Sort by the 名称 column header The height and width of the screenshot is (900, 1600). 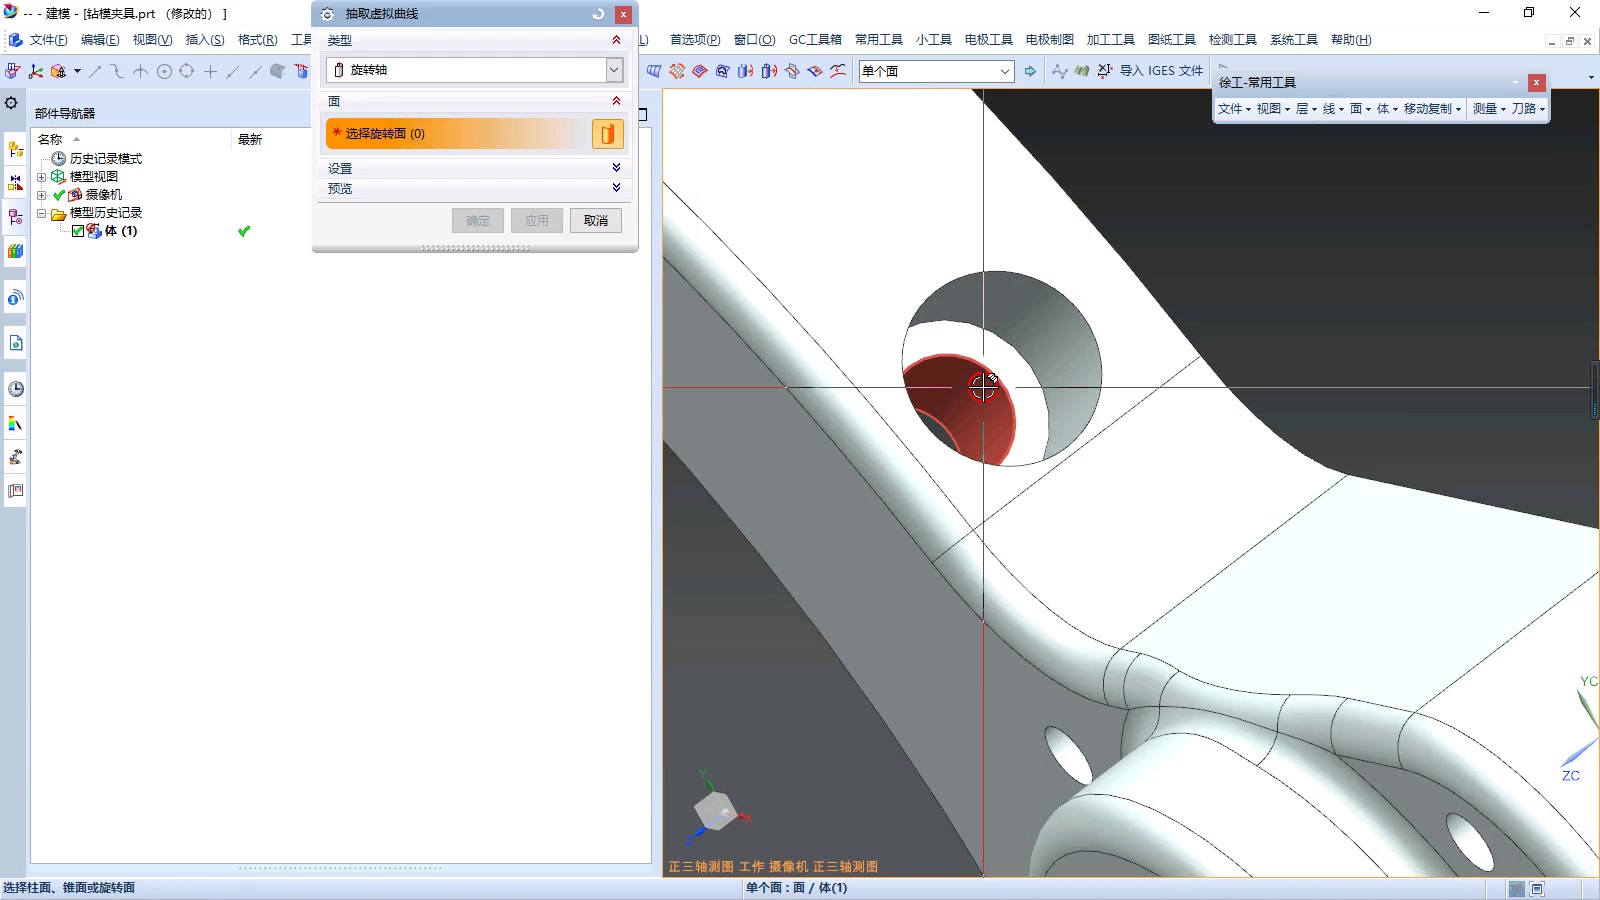pos(50,140)
